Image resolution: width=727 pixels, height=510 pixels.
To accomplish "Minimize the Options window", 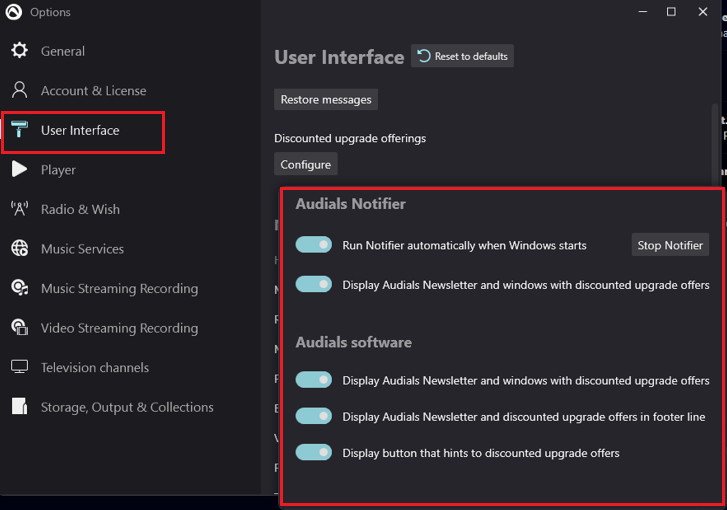I will click(643, 12).
